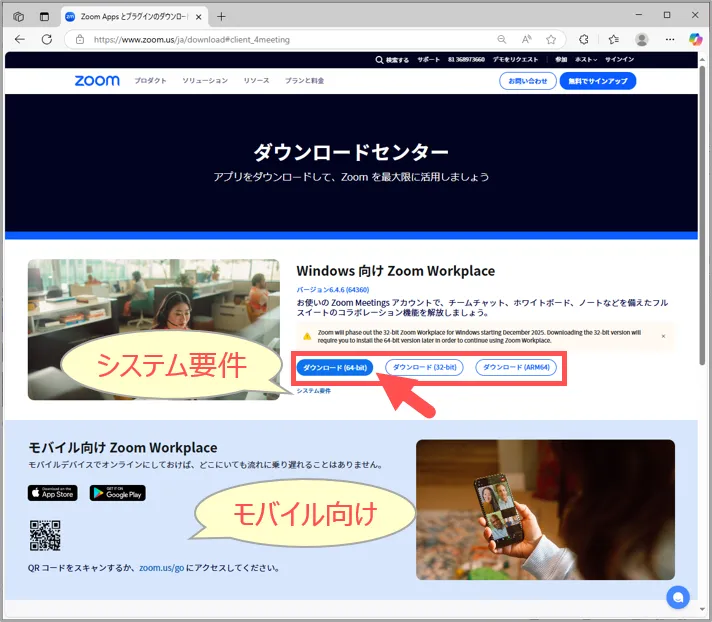
Task: Add page to favorites with the star icon
Action: point(551,39)
